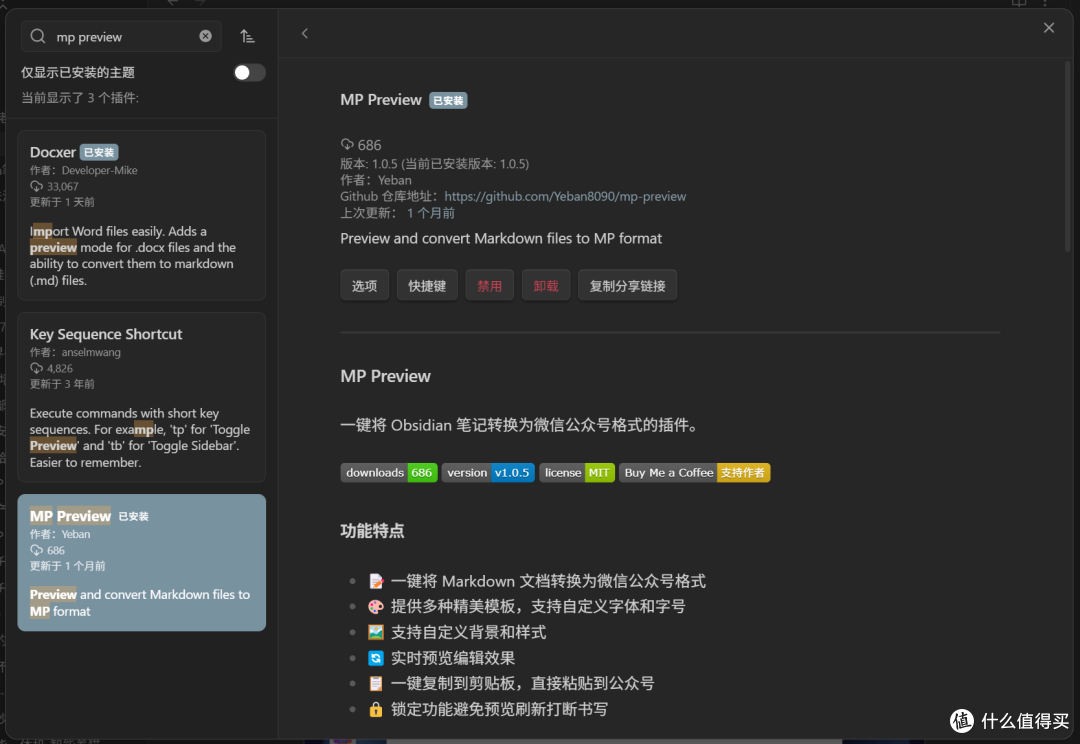Select the Key Sequence Shortcut plugin card
This screenshot has height=744, width=1080.
coord(141,397)
